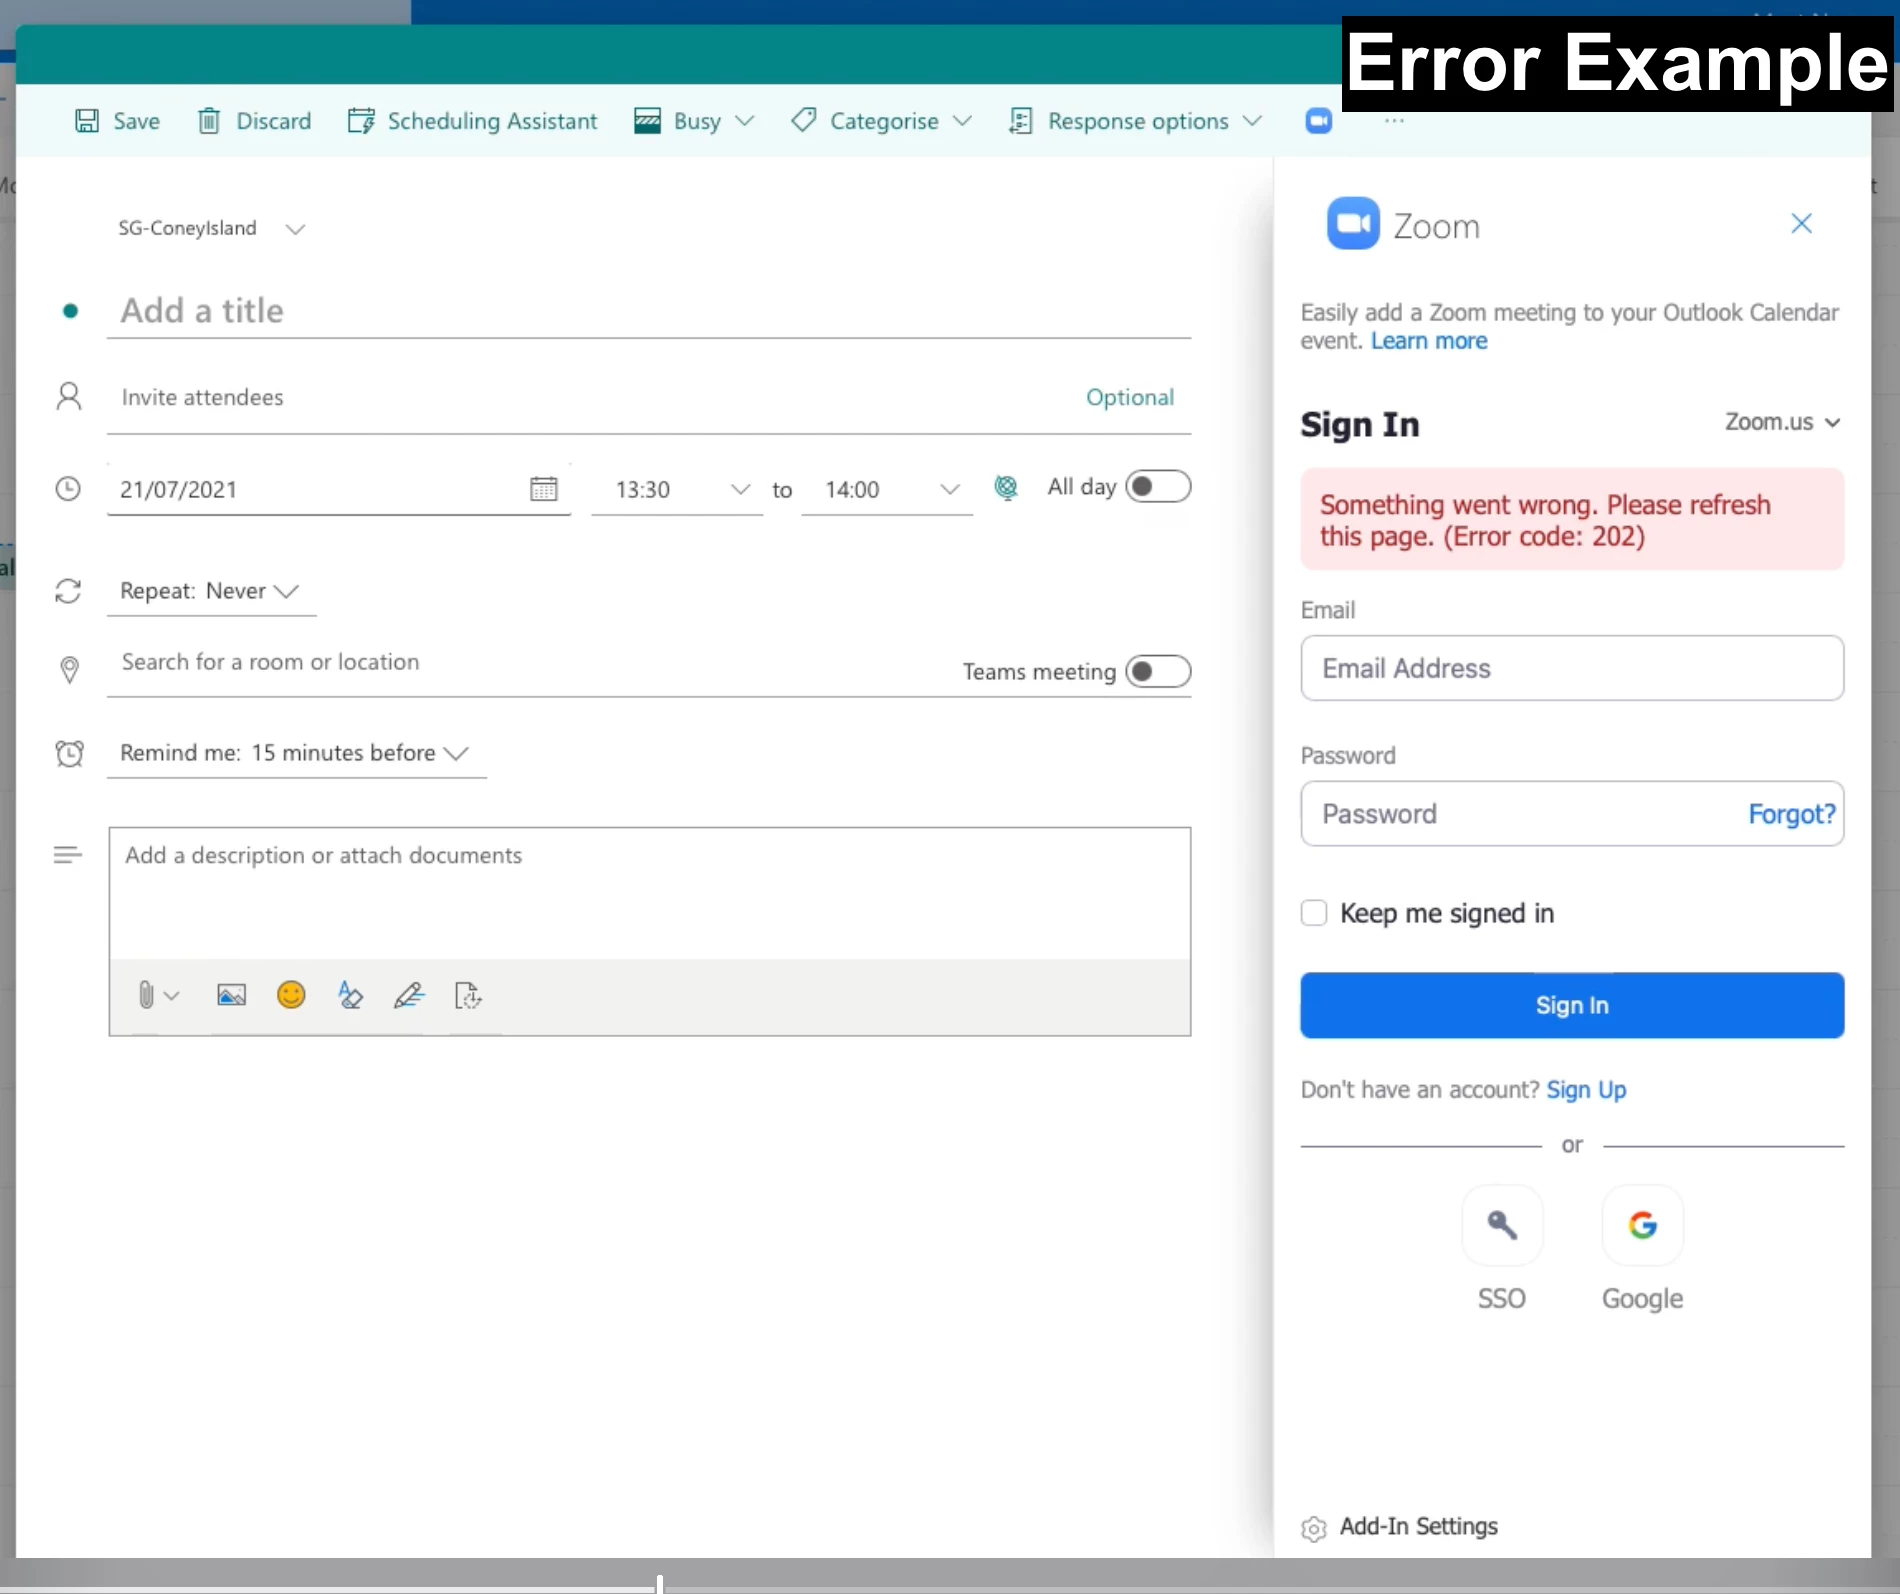Image resolution: width=1900 pixels, height=1594 pixels.
Task: Toggle the All day switch
Action: 1158,487
